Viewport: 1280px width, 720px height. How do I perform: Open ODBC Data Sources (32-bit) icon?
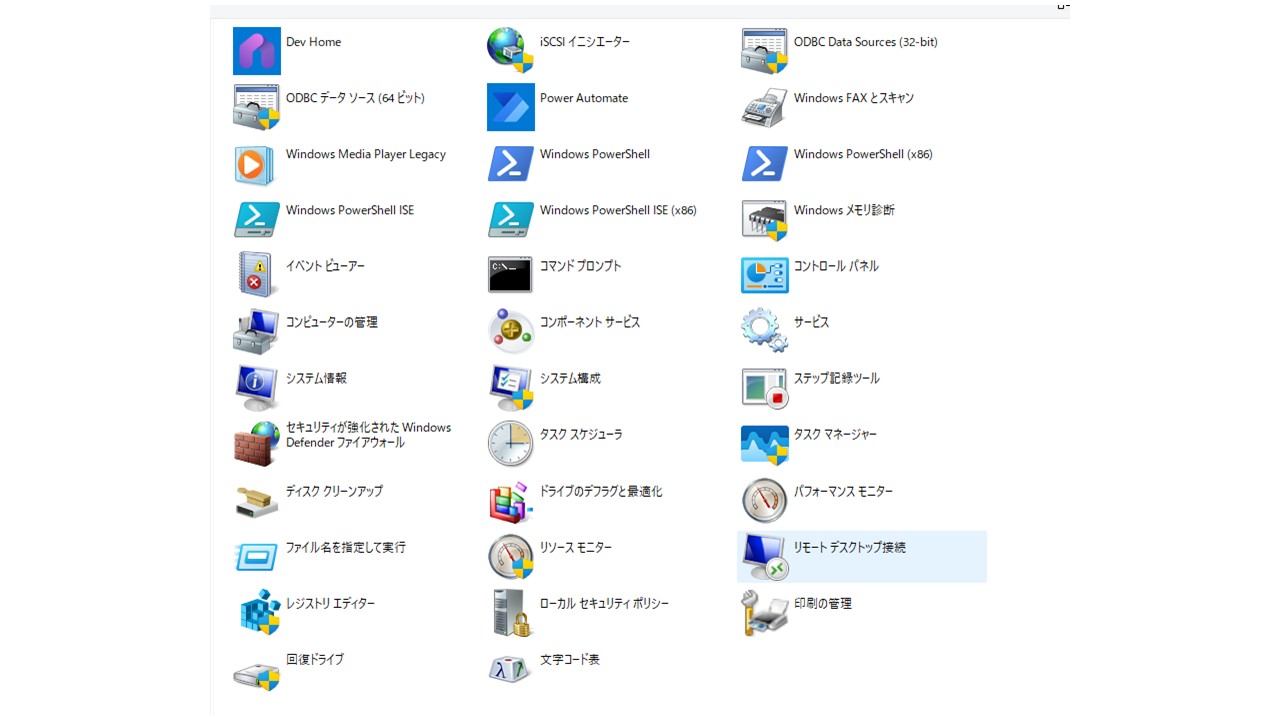click(x=765, y=51)
